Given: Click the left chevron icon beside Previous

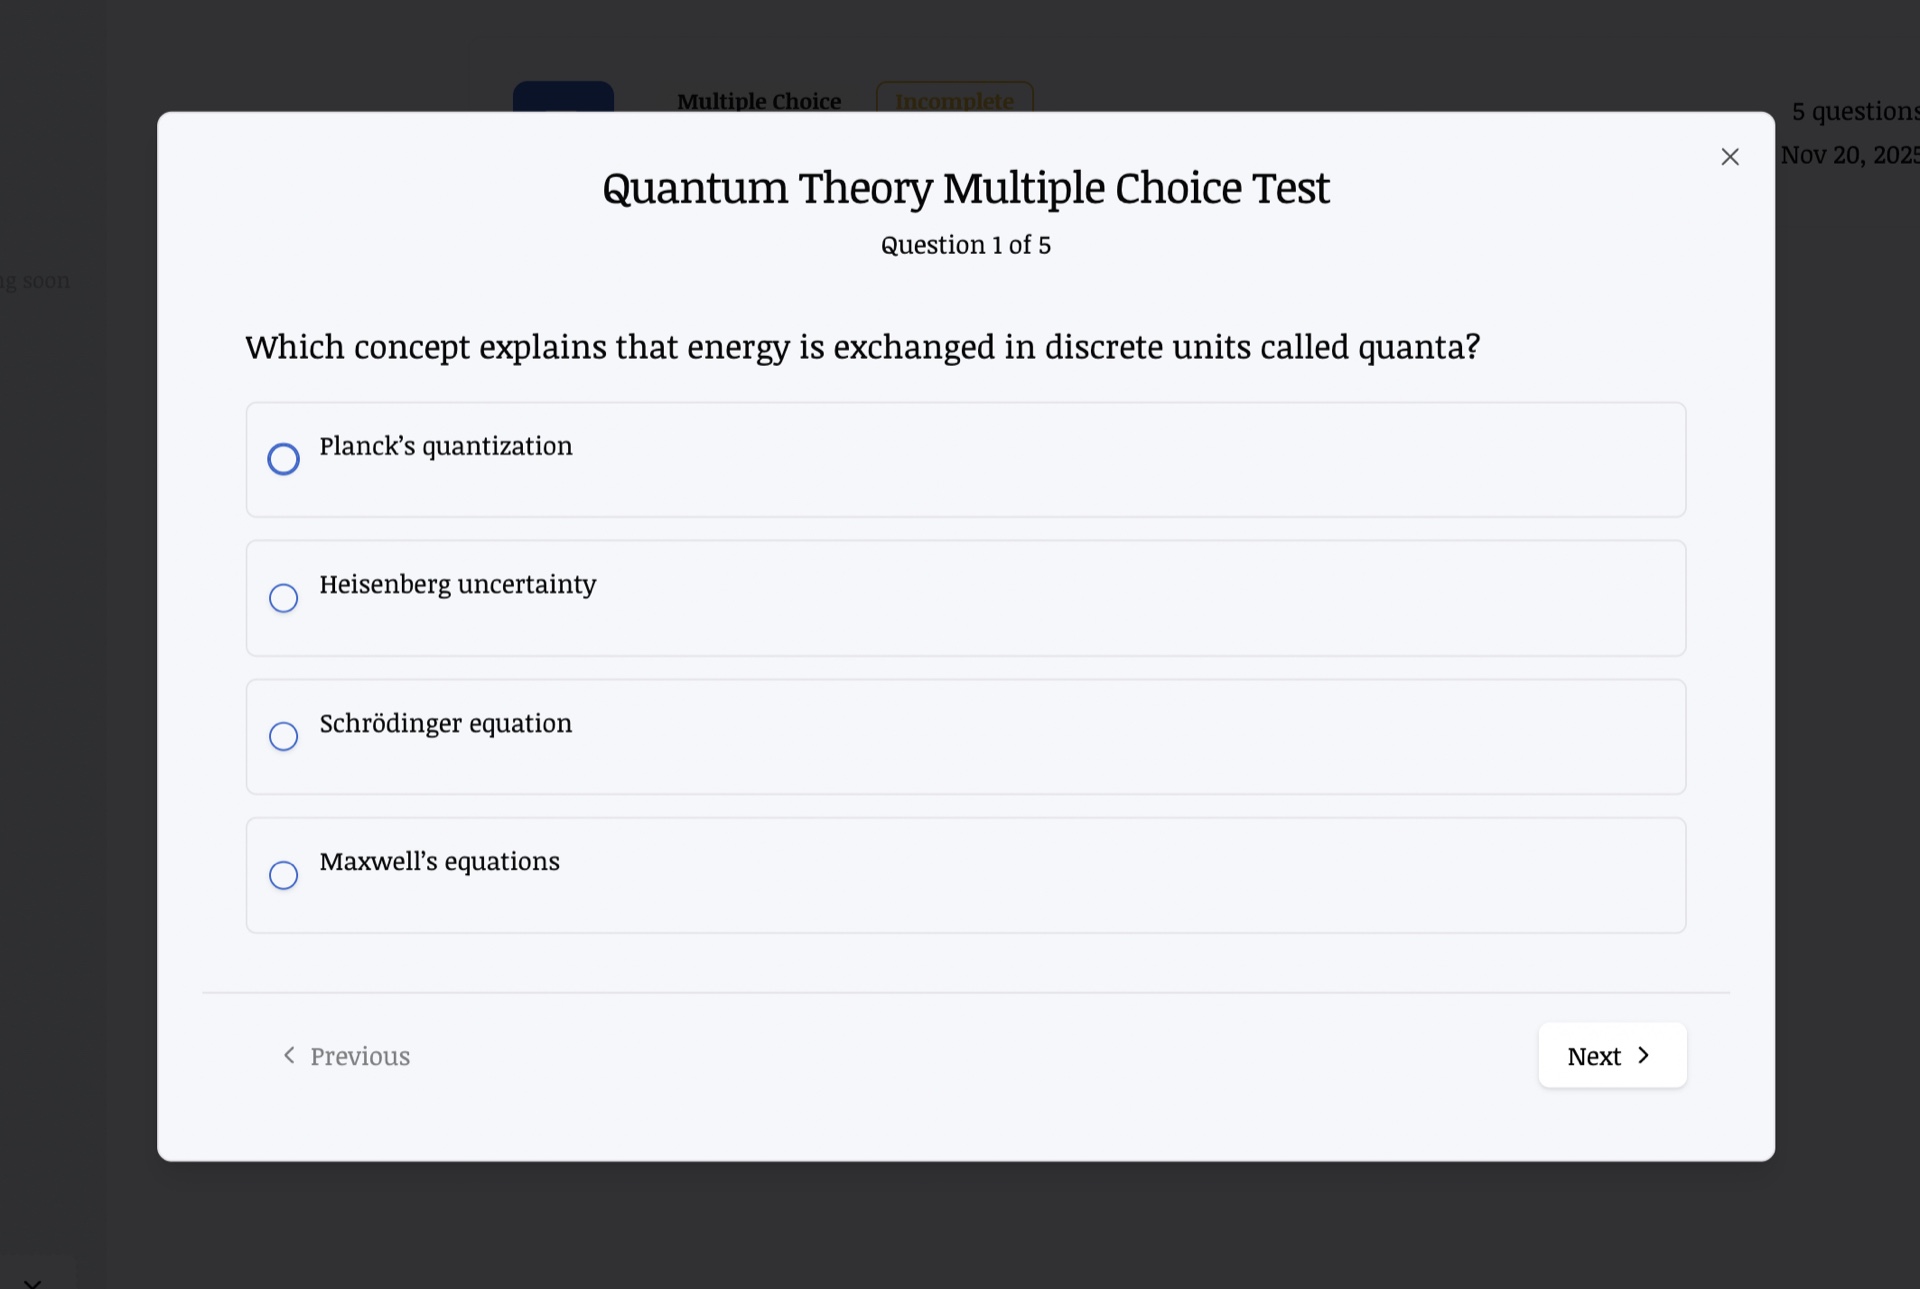Looking at the screenshot, I should point(289,1055).
